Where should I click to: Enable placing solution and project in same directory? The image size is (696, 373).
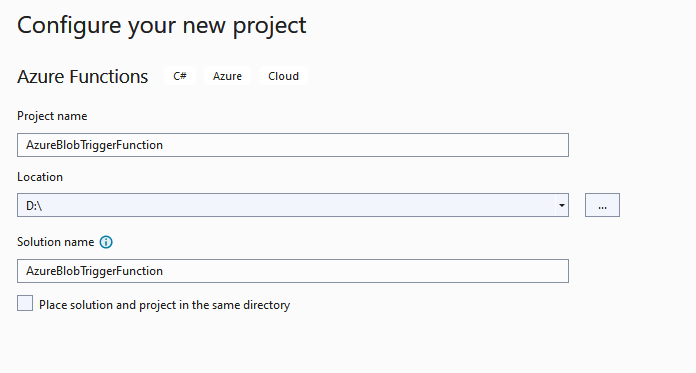coord(25,303)
